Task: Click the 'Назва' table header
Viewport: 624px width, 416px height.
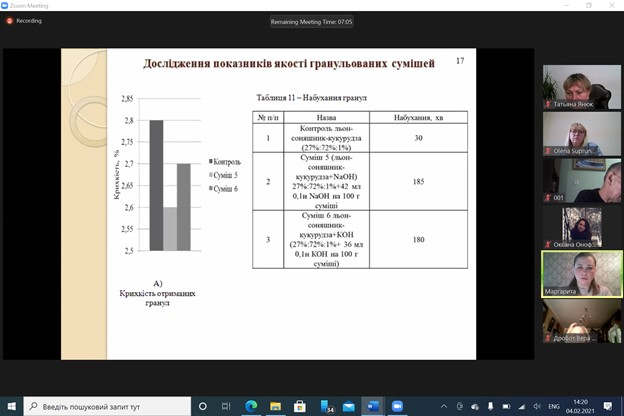Action: pos(326,117)
